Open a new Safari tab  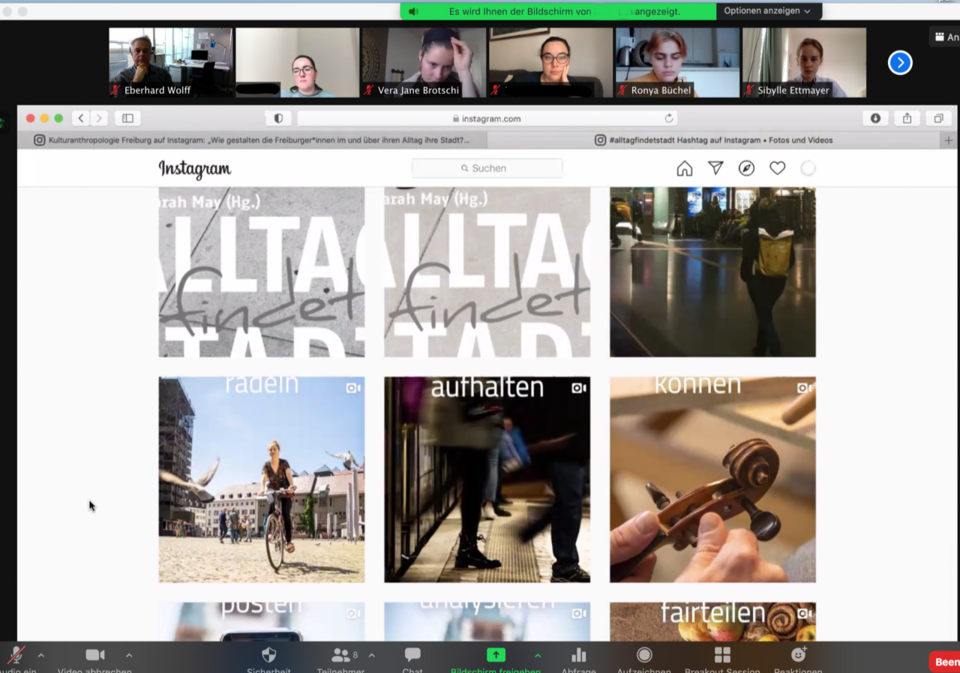tap(948, 140)
